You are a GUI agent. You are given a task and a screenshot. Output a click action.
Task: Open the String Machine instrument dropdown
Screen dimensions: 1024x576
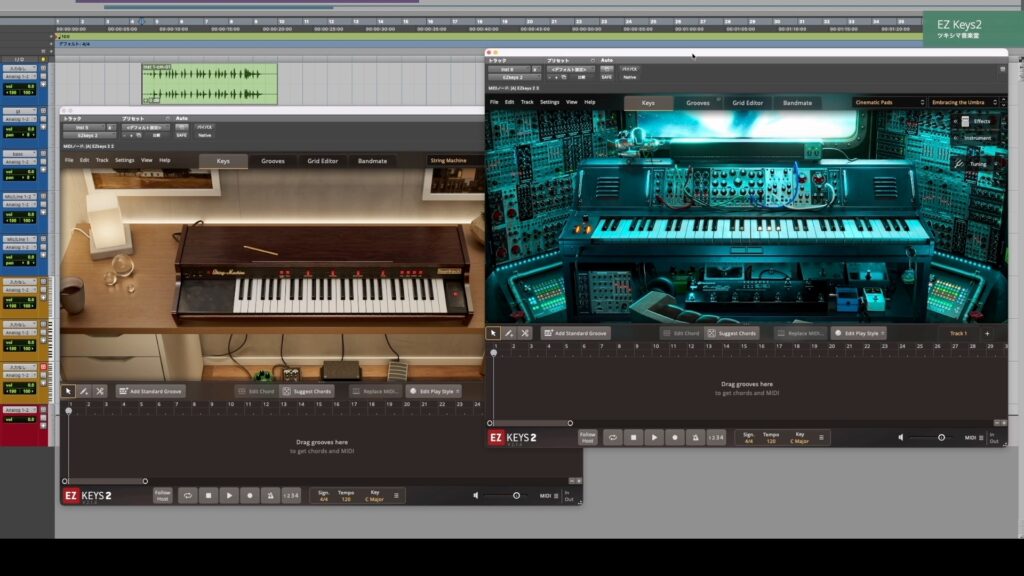[x=453, y=160]
